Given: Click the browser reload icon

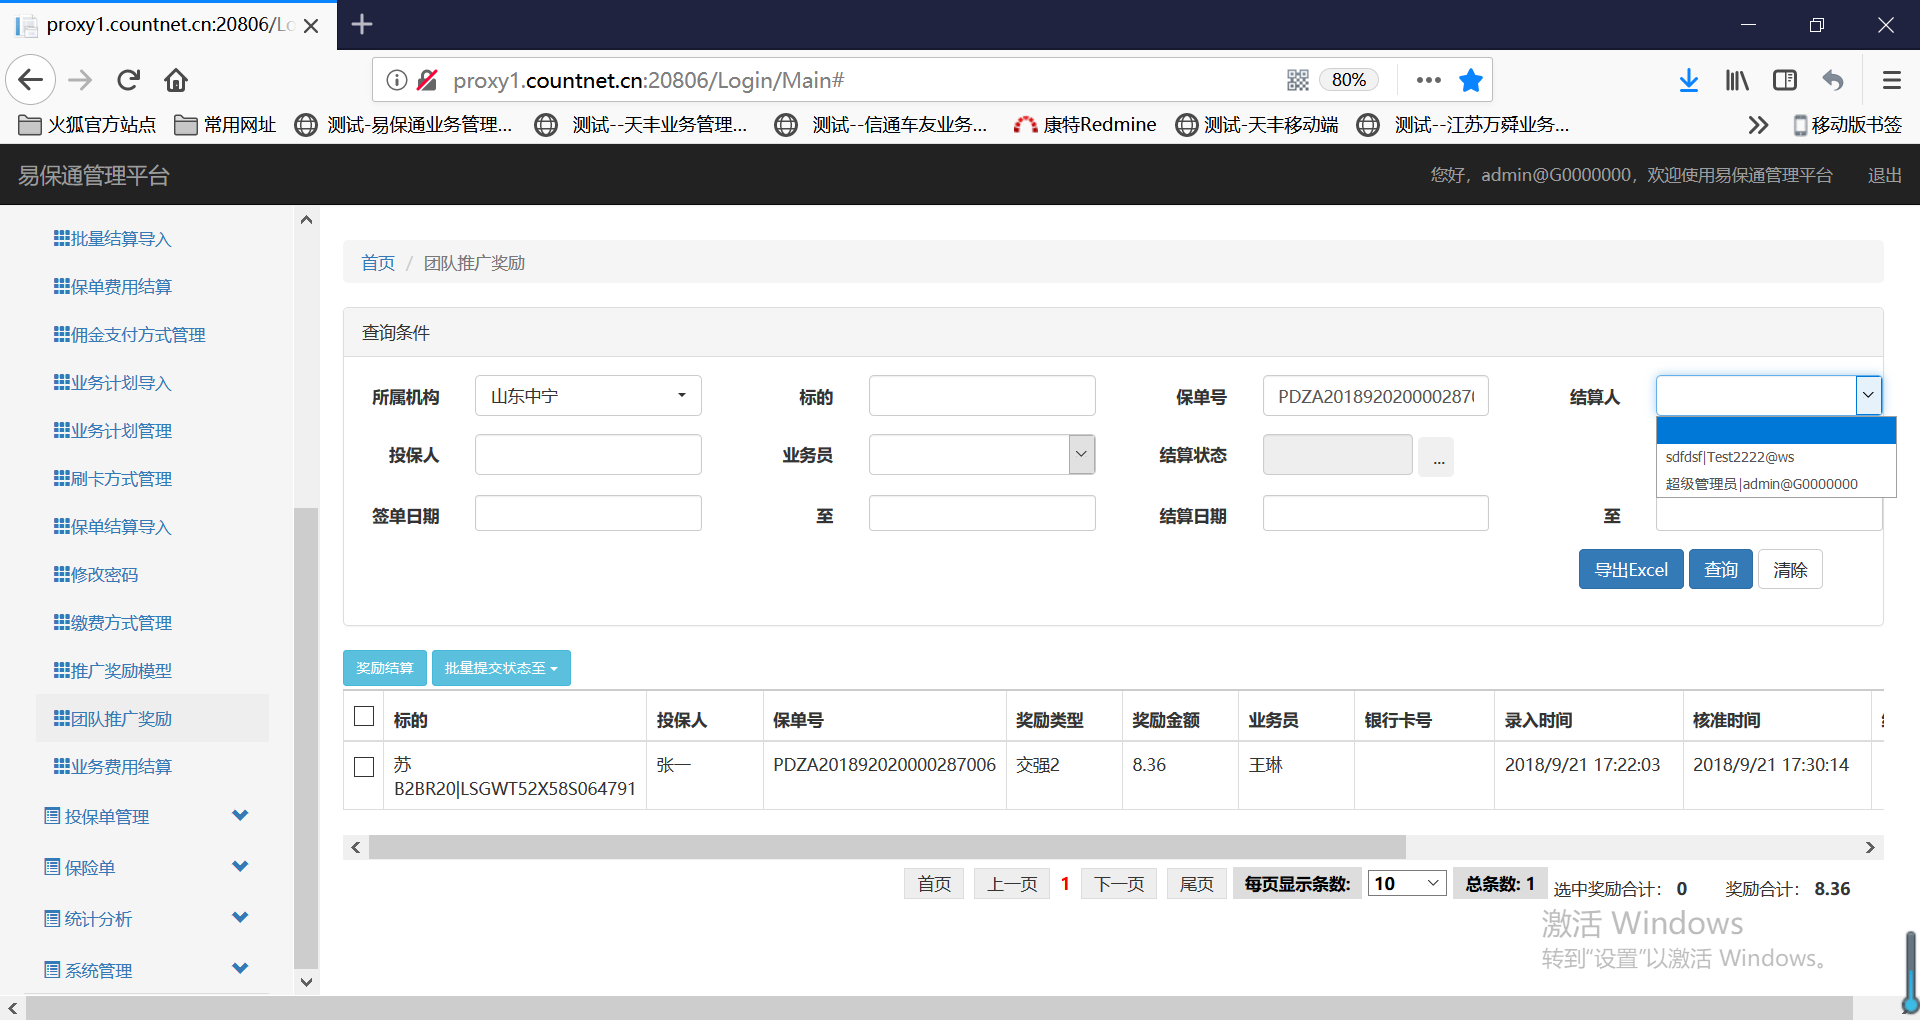Looking at the screenshot, I should [x=128, y=80].
